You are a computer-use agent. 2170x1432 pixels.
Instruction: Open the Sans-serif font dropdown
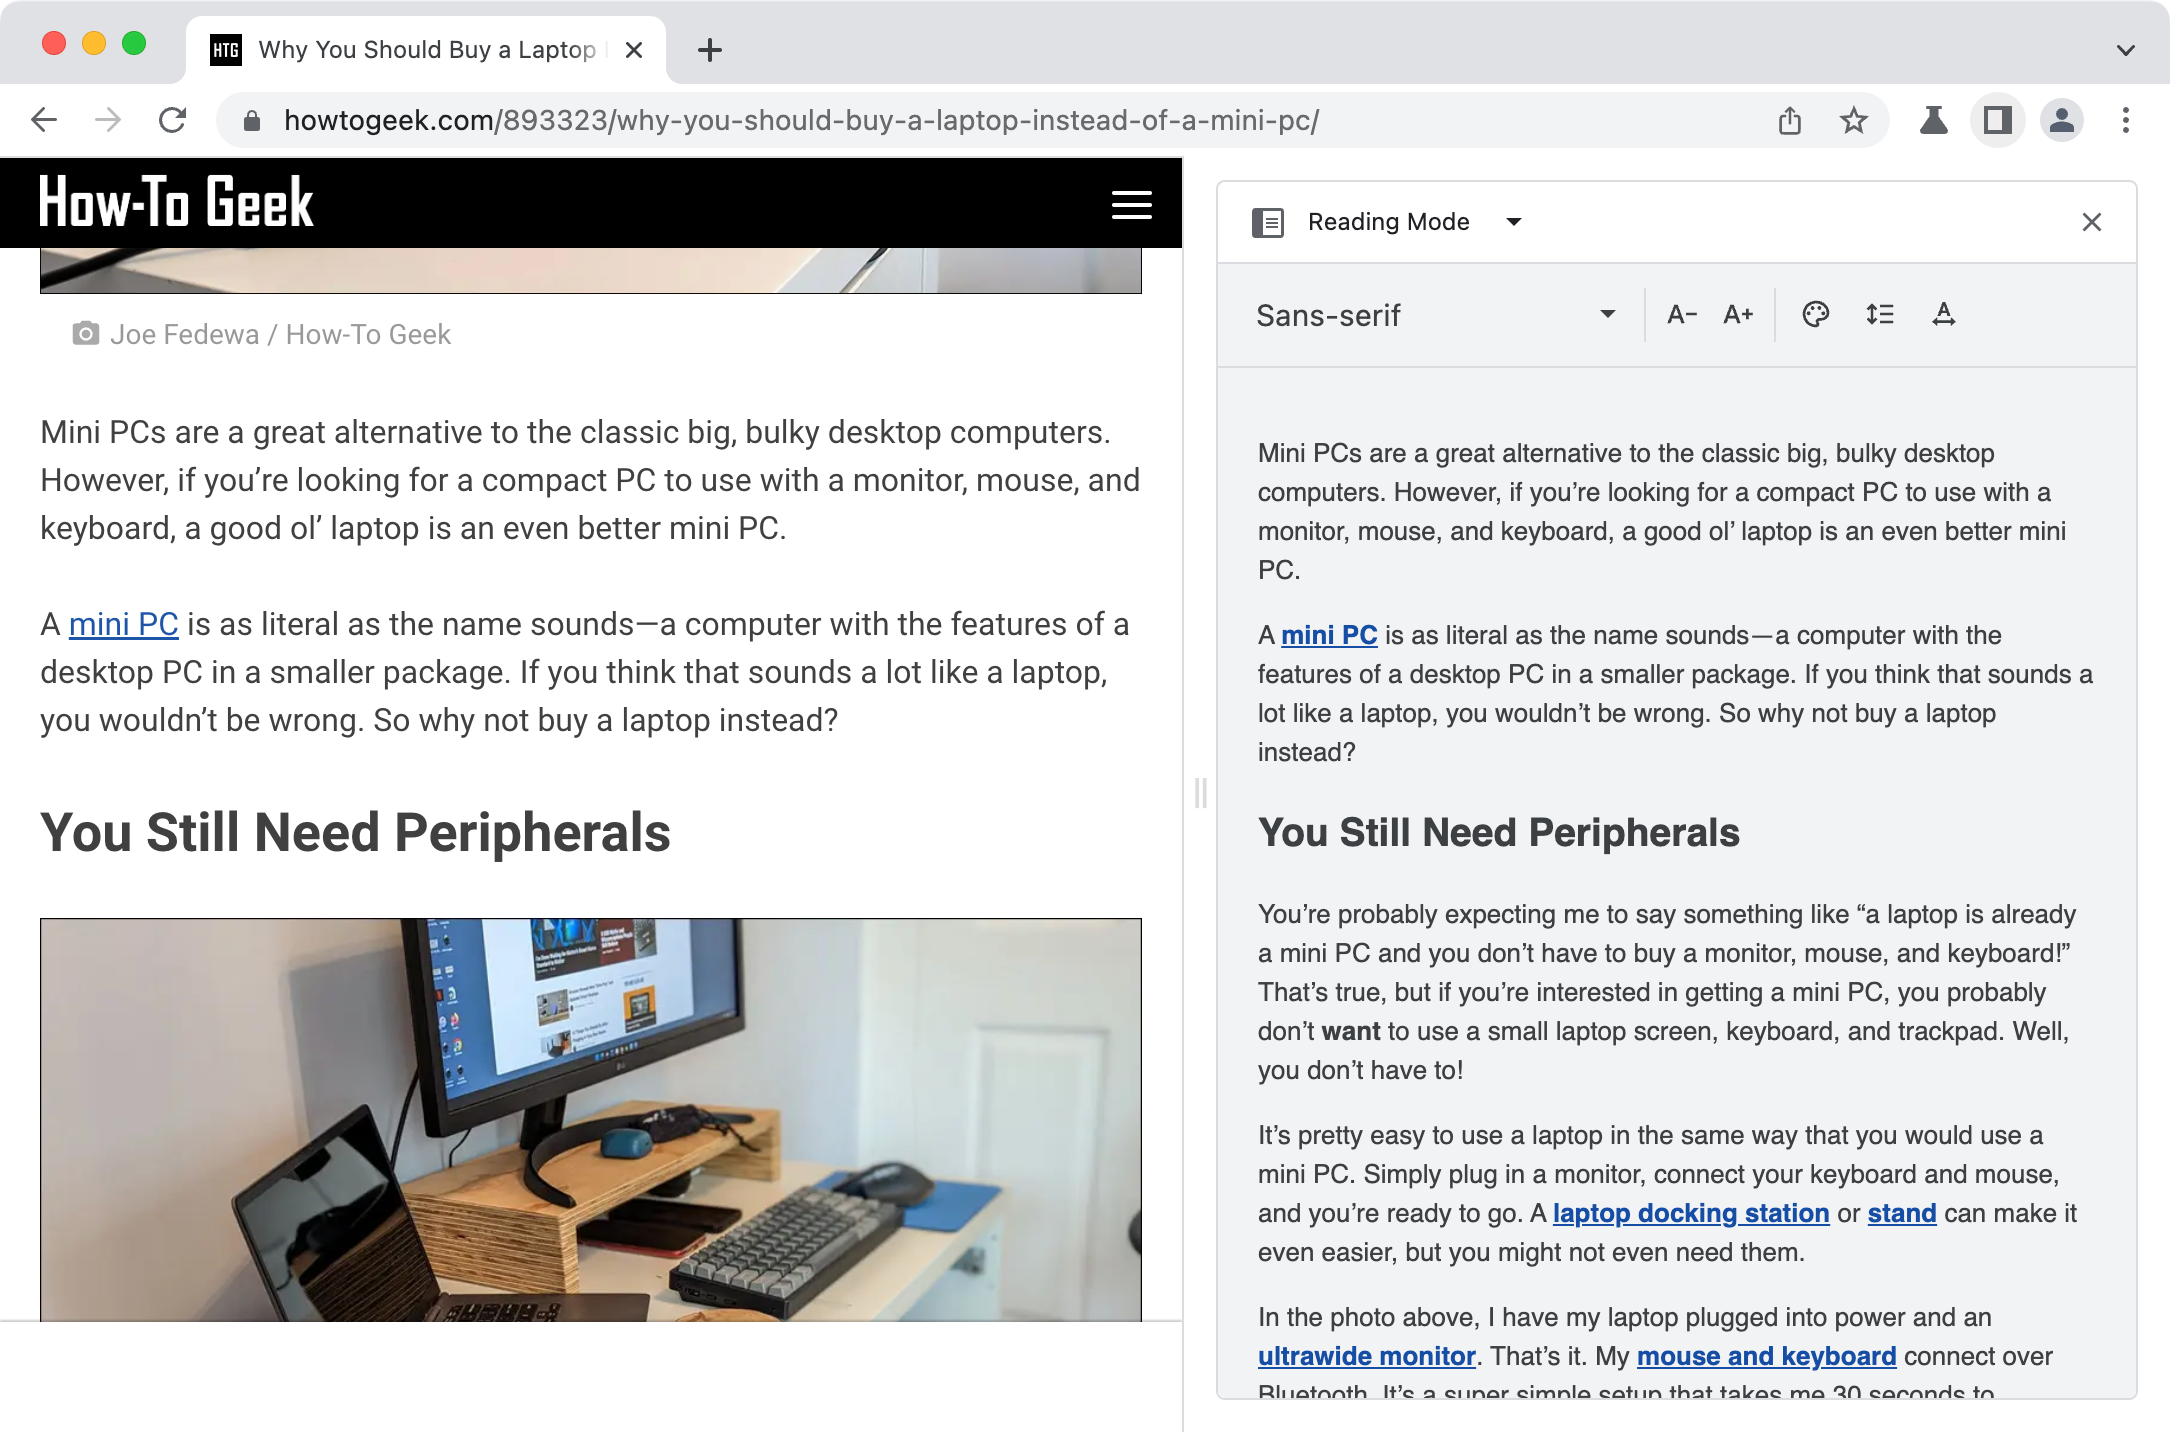pyautogui.click(x=1606, y=315)
